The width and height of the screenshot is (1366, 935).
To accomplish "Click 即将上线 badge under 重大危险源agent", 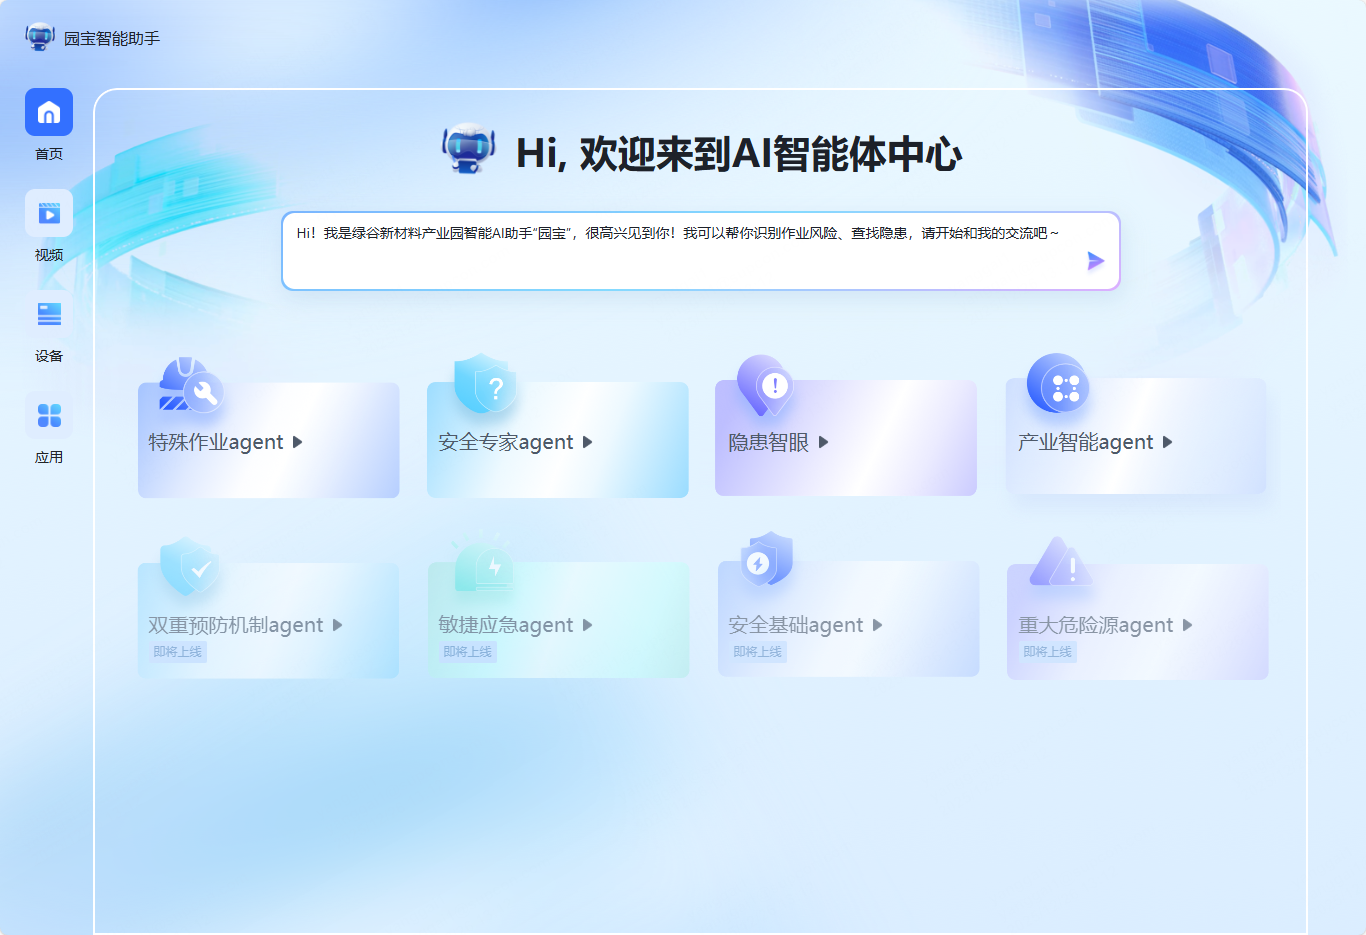I will click(x=1048, y=652).
